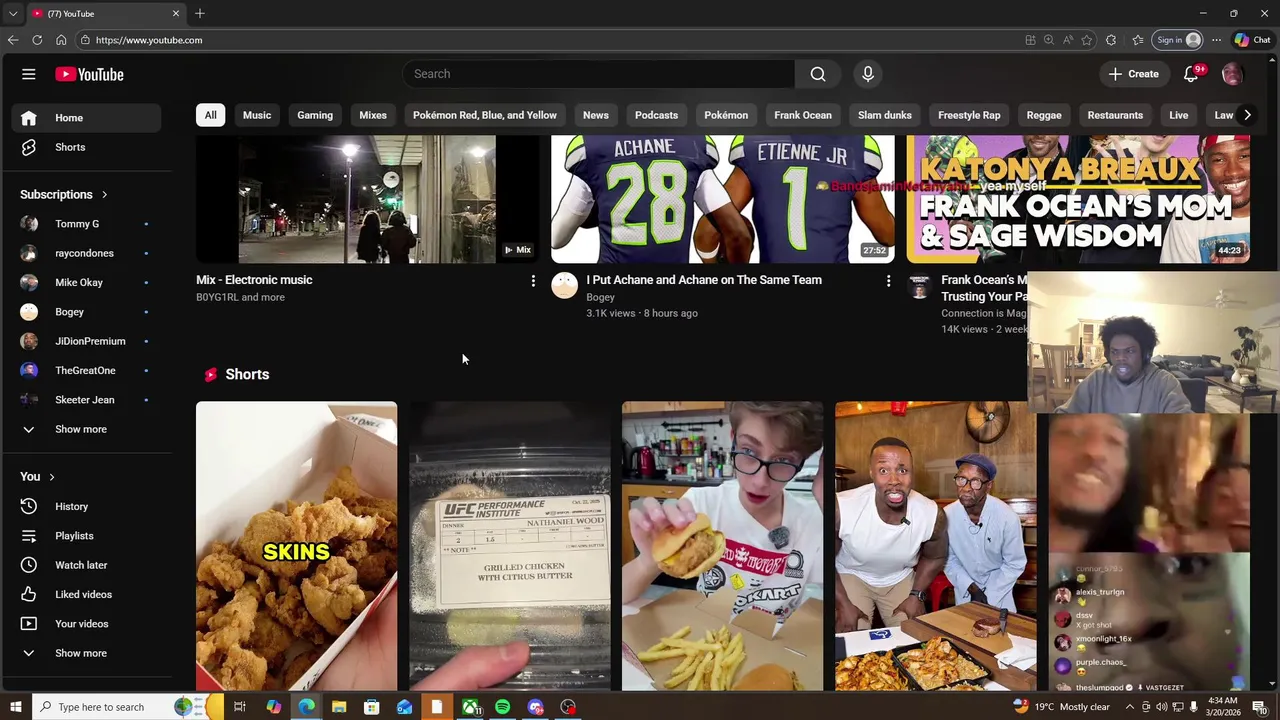Screen dimensions: 1280x720
Task: Open browser home page button
Action: tap(61, 40)
